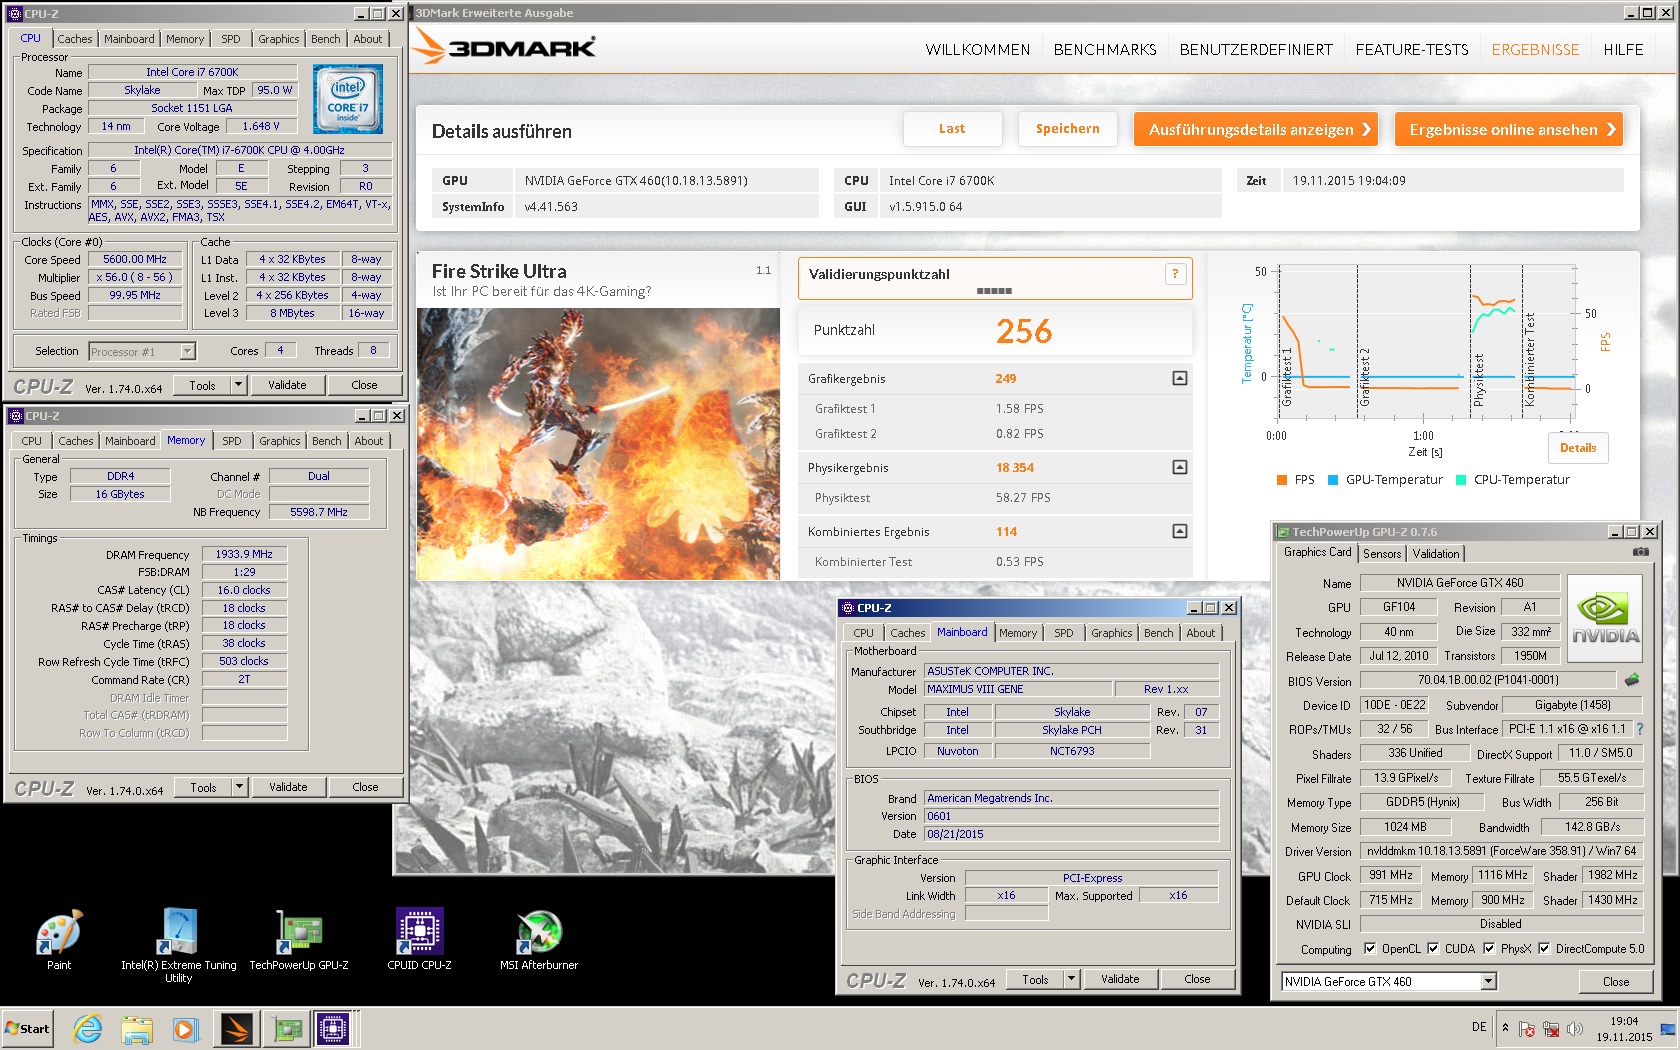This screenshot has width=1680, height=1050.
Task: Click the Intel Core i7 logo in CPU-Z
Action: click(348, 99)
